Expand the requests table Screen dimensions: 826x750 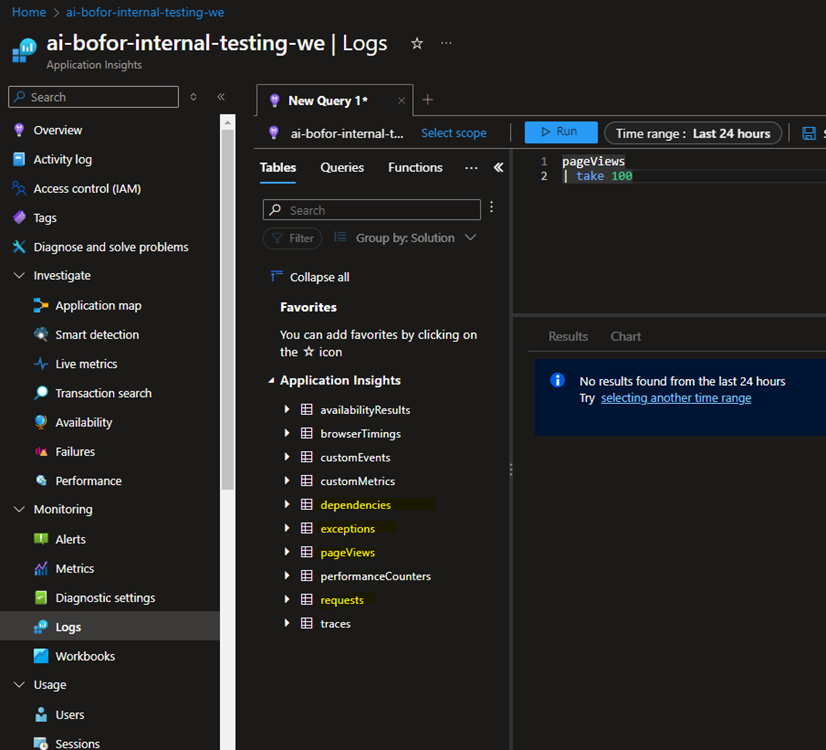tap(287, 599)
